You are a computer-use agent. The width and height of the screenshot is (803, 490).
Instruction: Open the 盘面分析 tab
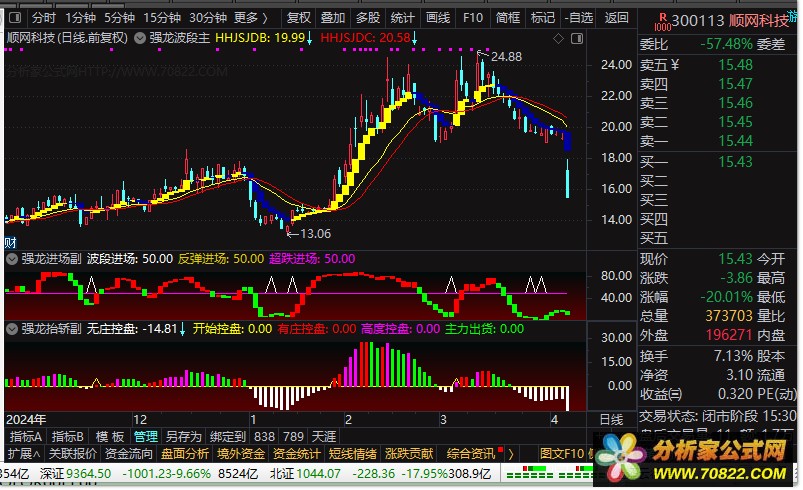click(x=185, y=454)
